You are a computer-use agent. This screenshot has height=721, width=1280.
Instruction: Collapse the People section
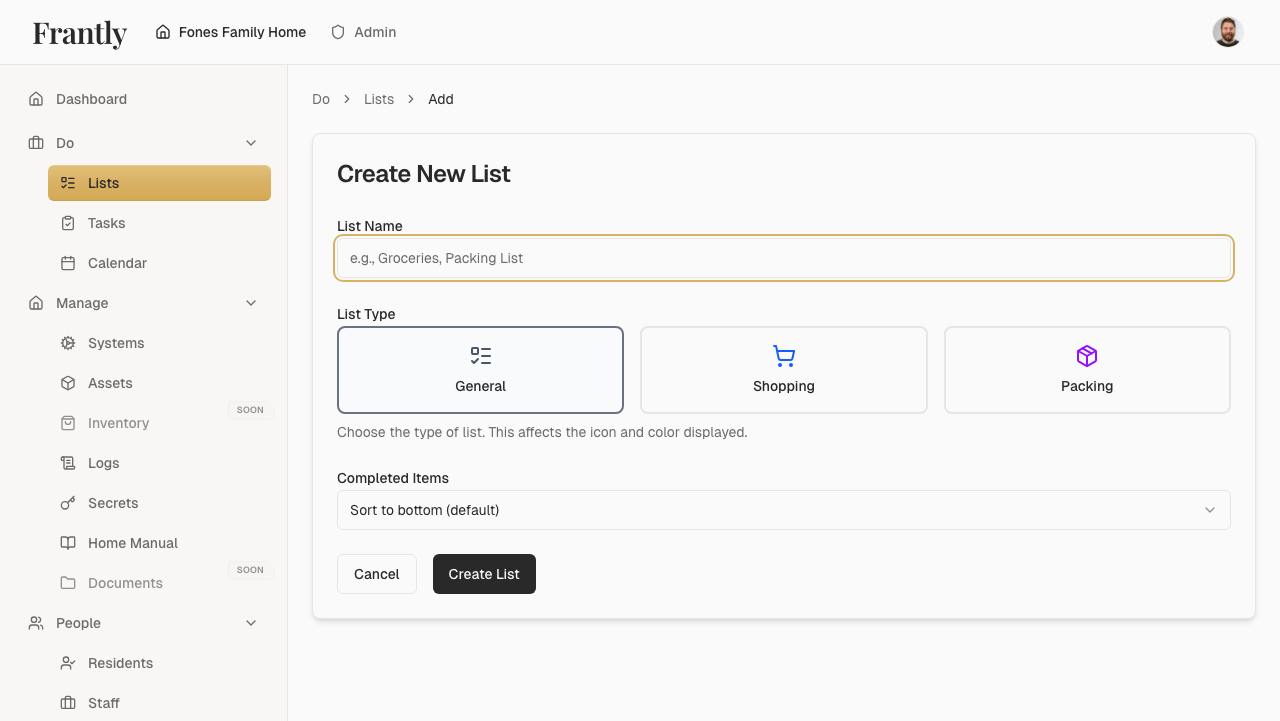pyautogui.click(x=251, y=623)
